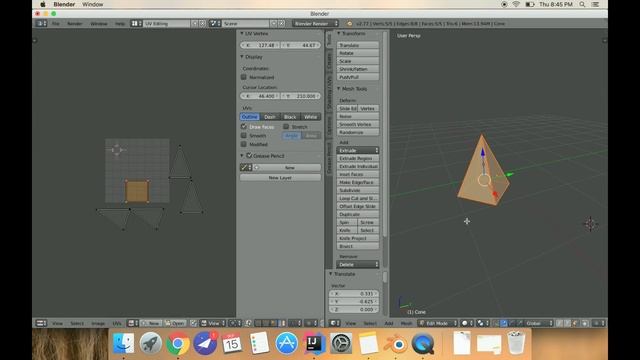Enable the Normalized coordinates checkbox
This screenshot has width=640, height=360.
coord(244,77)
